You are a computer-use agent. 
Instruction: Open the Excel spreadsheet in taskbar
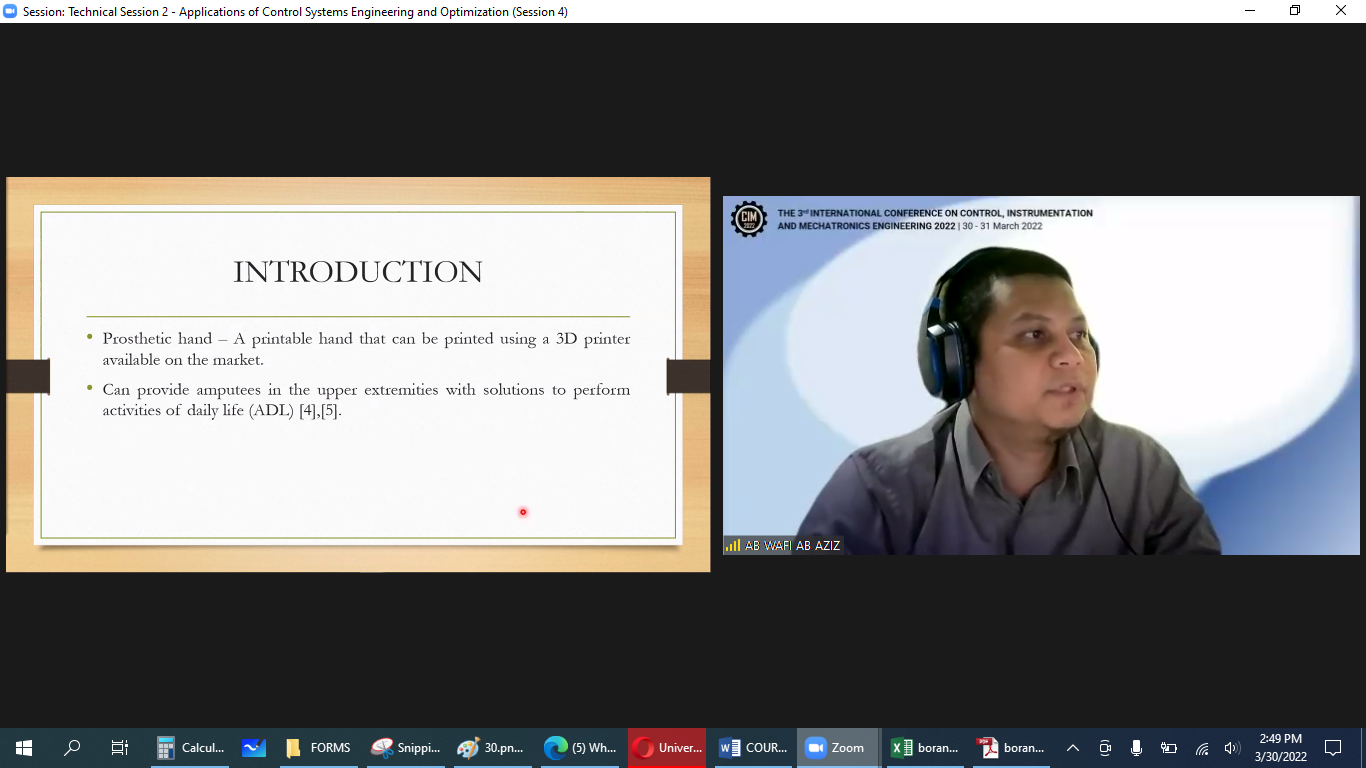pyautogui.click(x=925, y=748)
